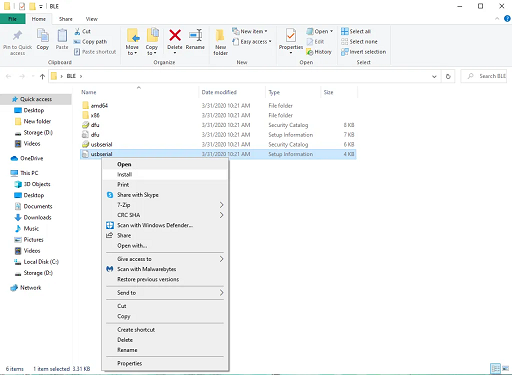
Task: Click the Help question mark icon
Action: coord(507,19)
